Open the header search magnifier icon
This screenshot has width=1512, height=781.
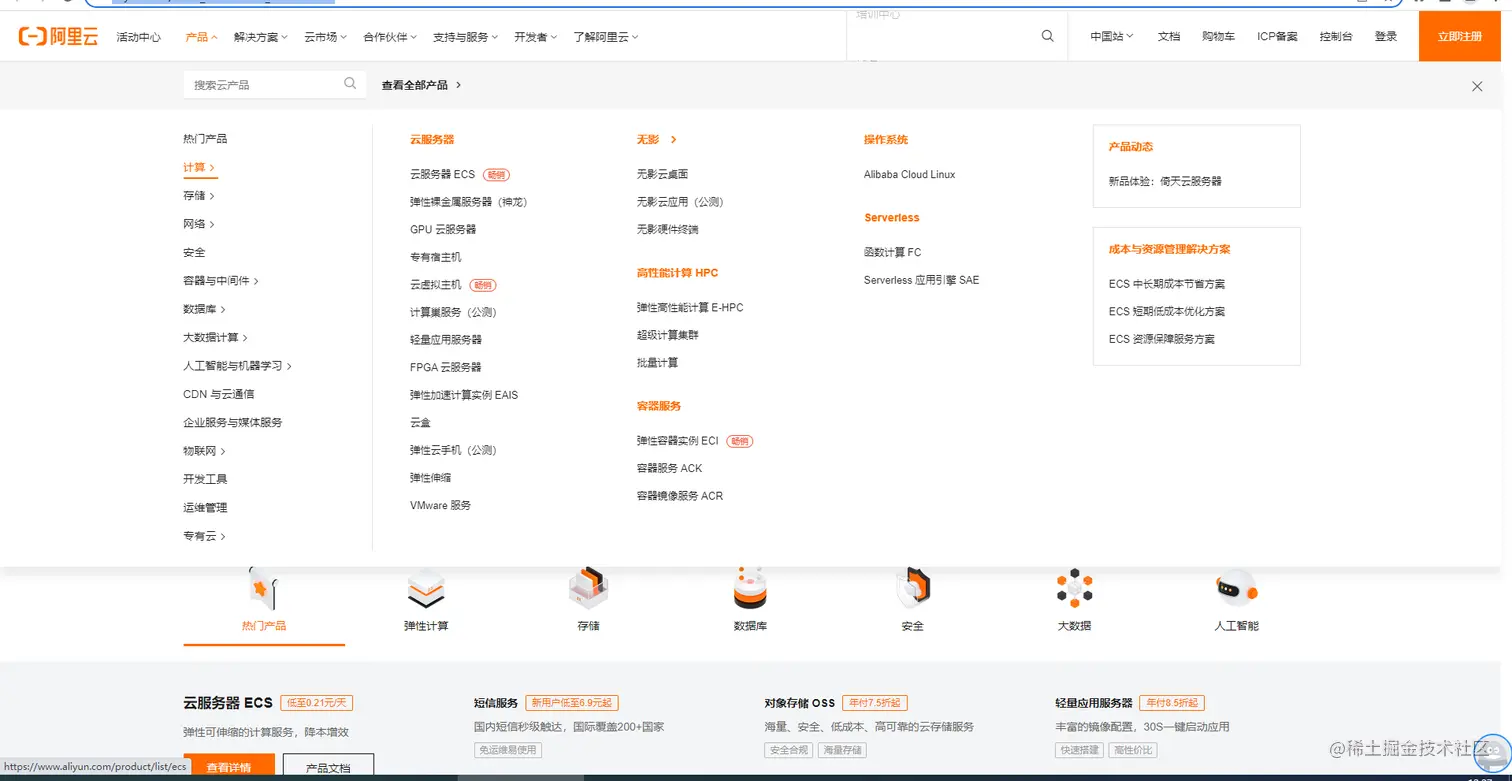pyautogui.click(x=1047, y=36)
